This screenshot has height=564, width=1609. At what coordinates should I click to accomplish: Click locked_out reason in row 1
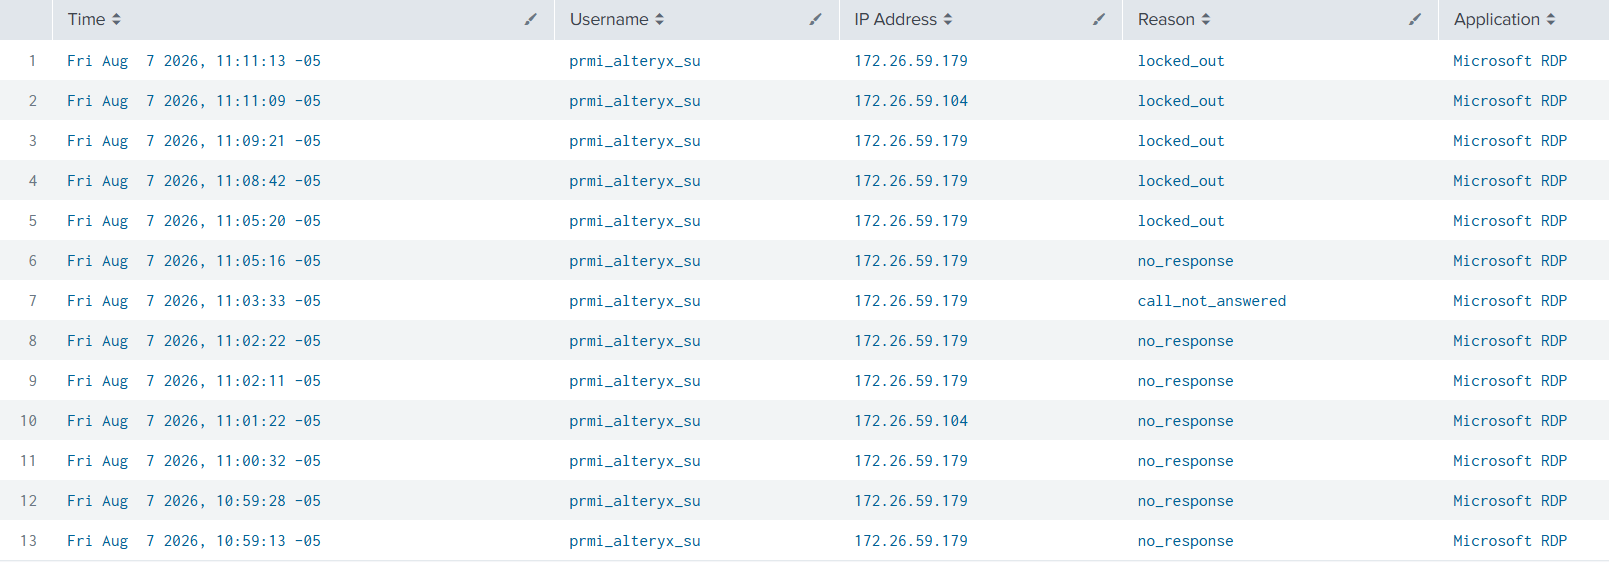tap(1181, 61)
